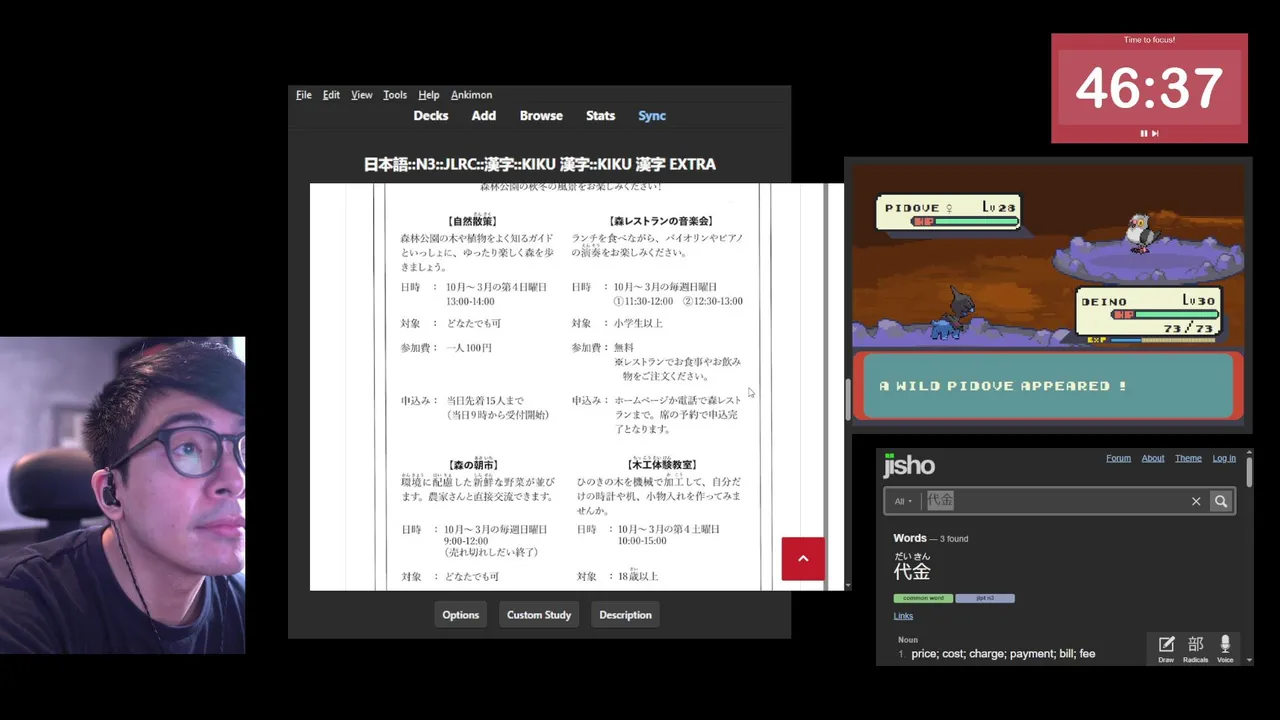Open the Jisho Theme link
The width and height of the screenshot is (1280, 720).
[x=1188, y=458]
